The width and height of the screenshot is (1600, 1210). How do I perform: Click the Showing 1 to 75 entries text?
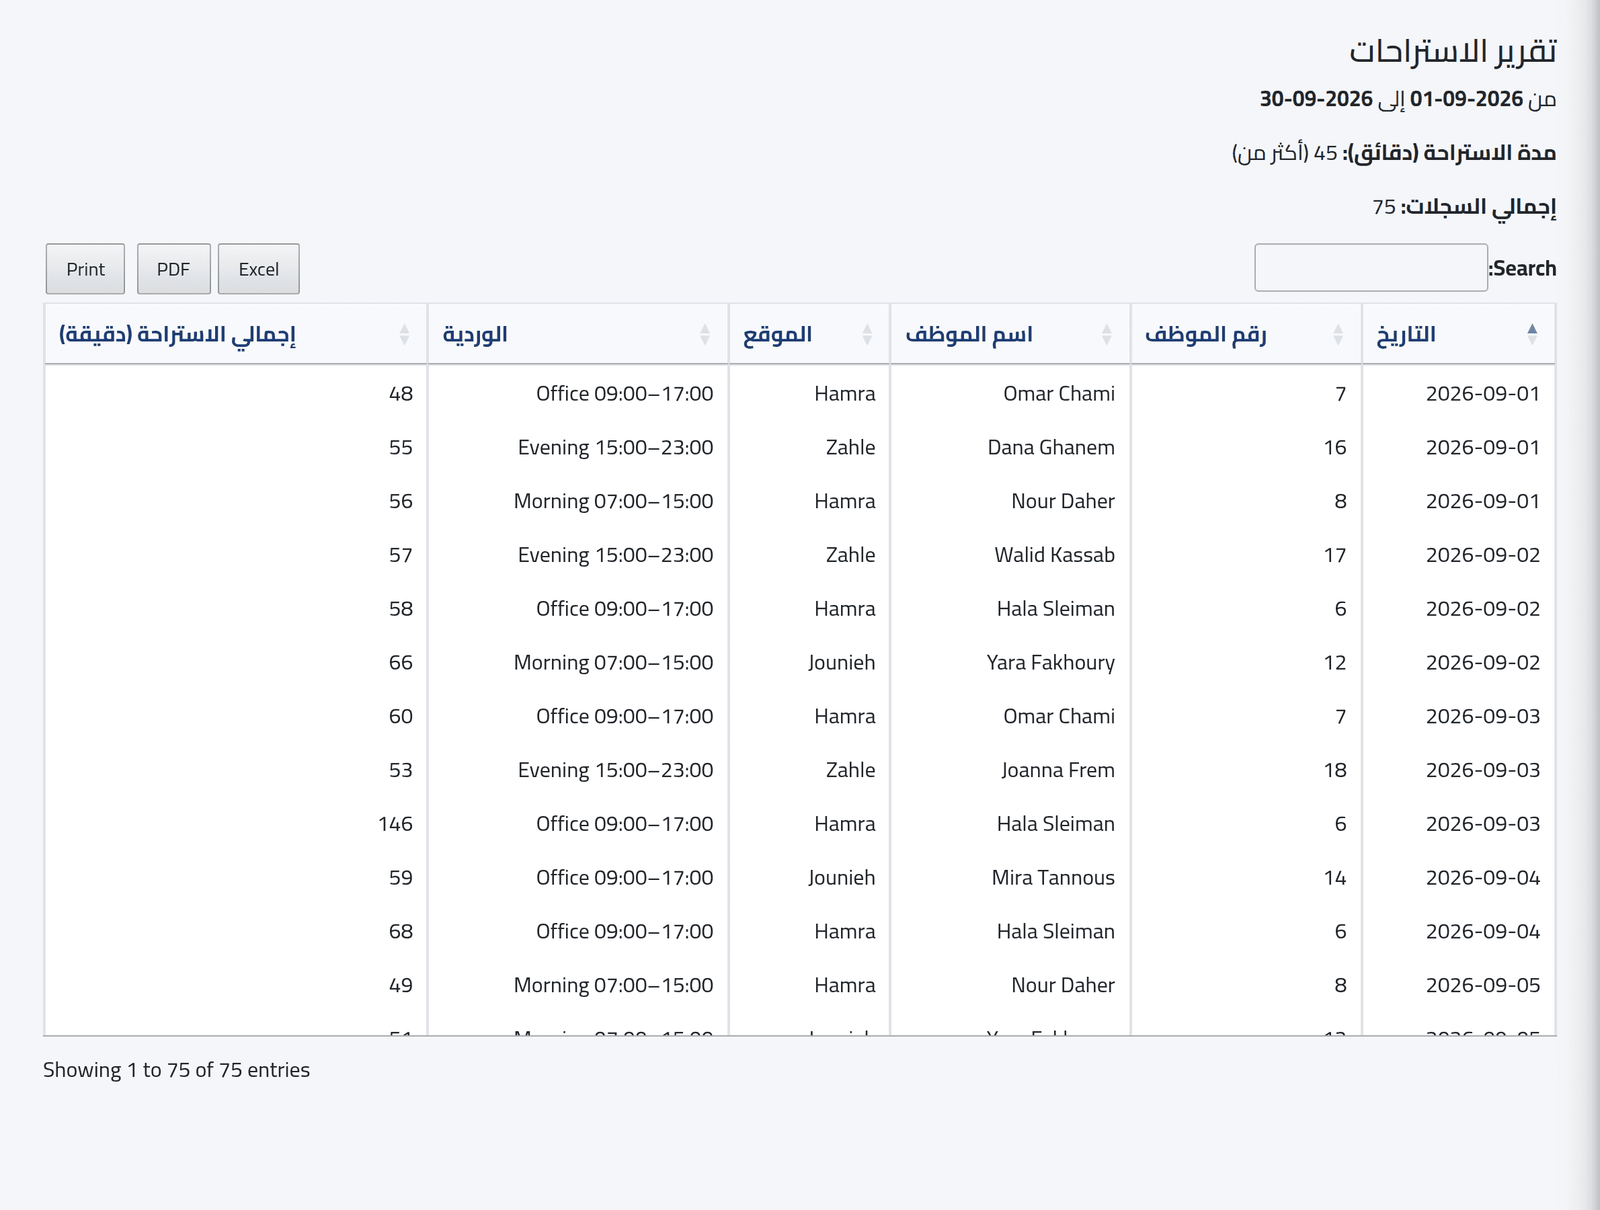176,1070
